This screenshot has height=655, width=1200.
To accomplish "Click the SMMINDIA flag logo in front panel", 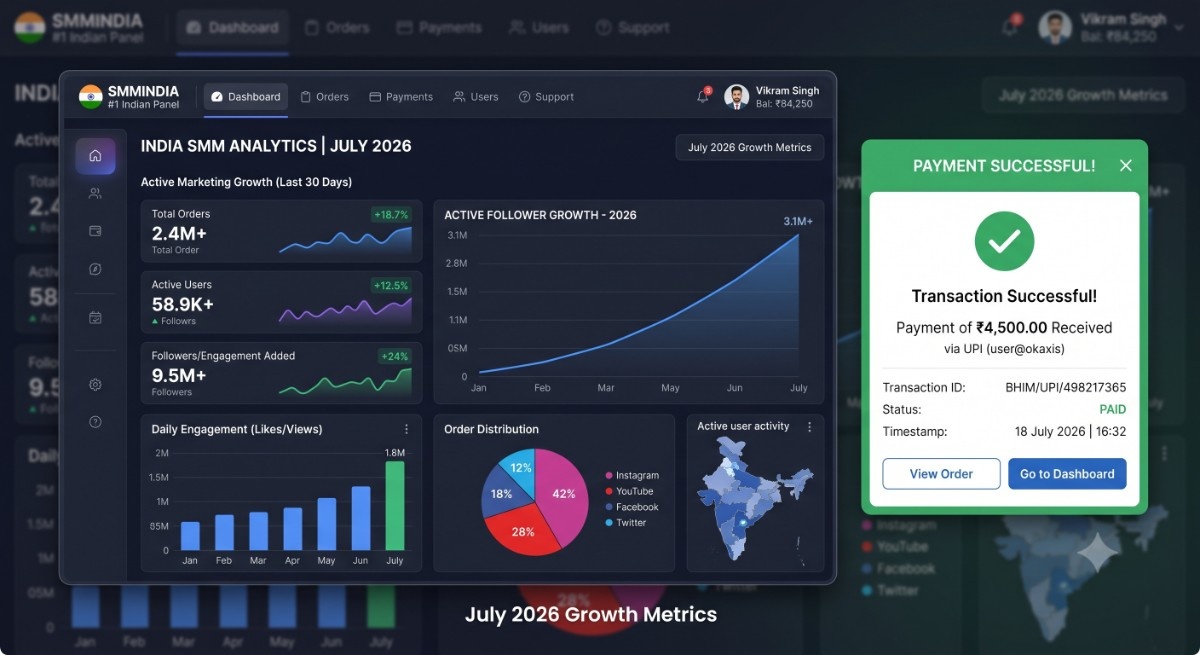I will coord(91,97).
